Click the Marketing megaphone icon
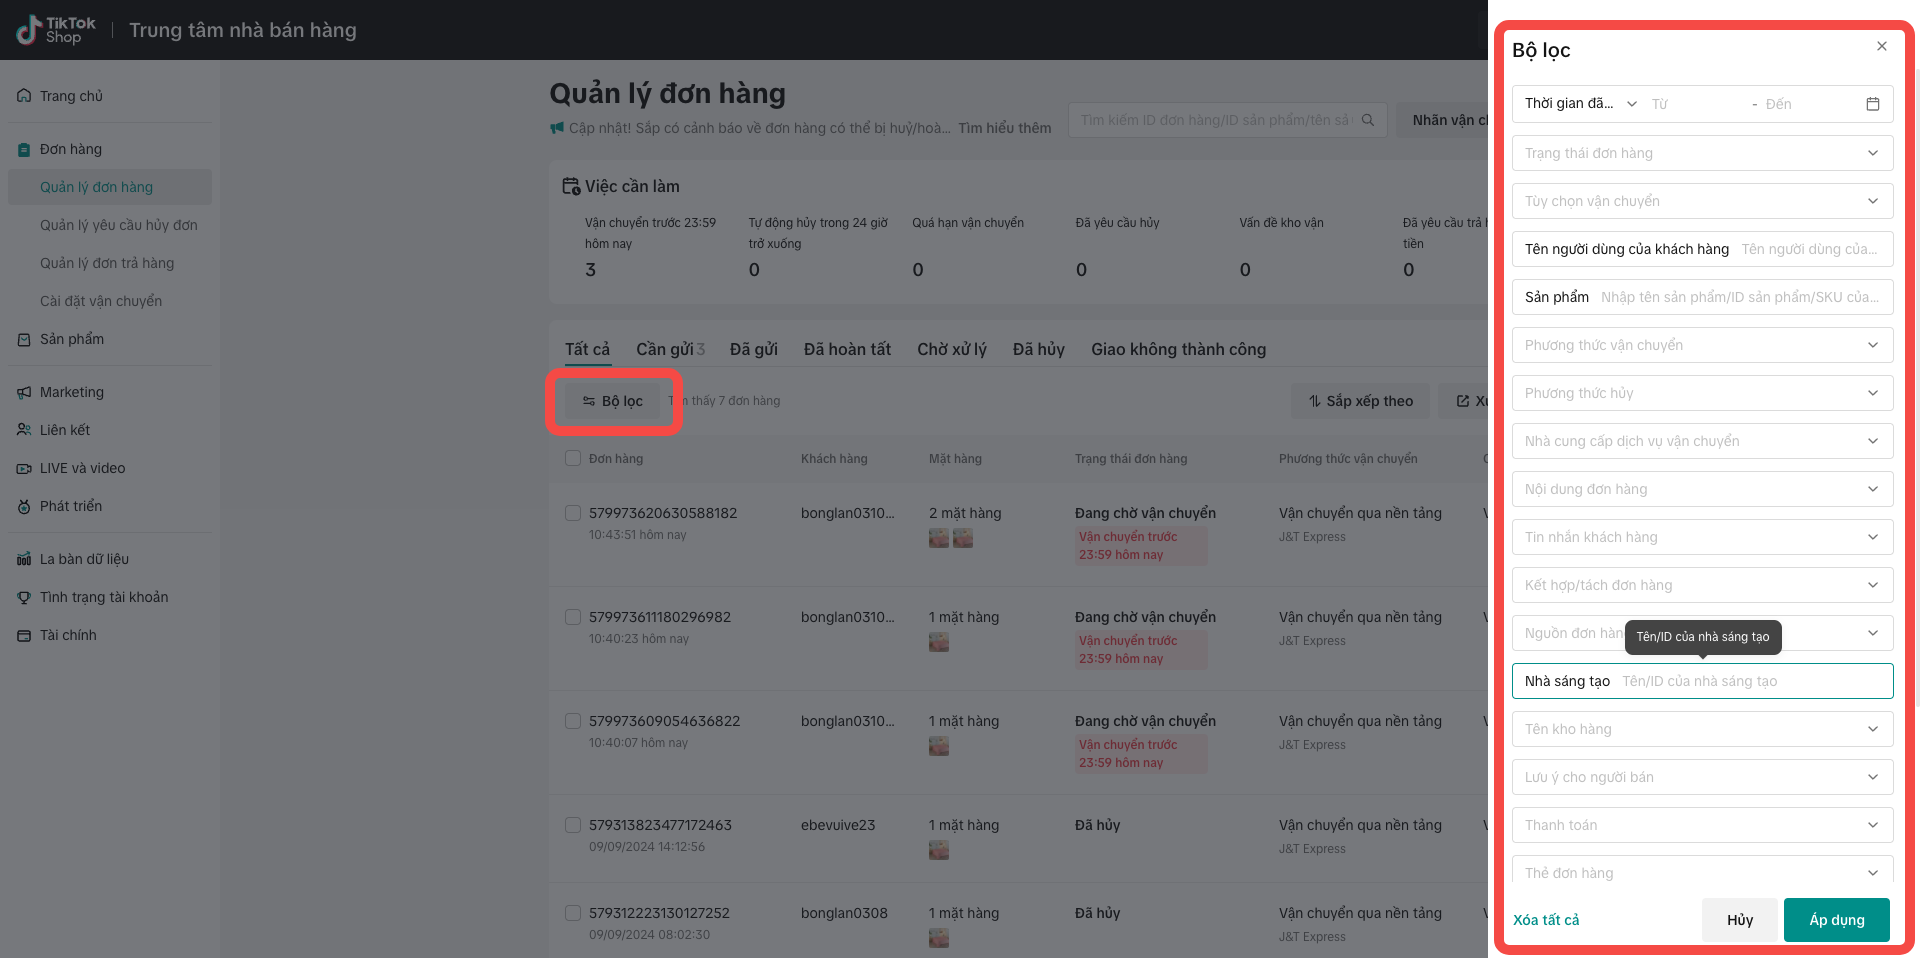 [24, 392]
